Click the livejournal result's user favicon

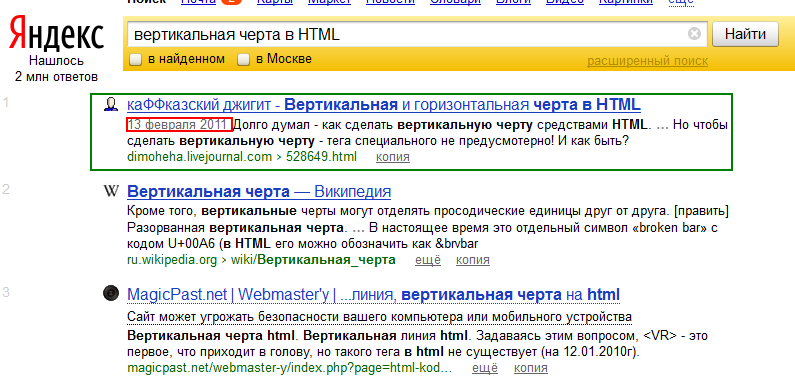(111, 105)
